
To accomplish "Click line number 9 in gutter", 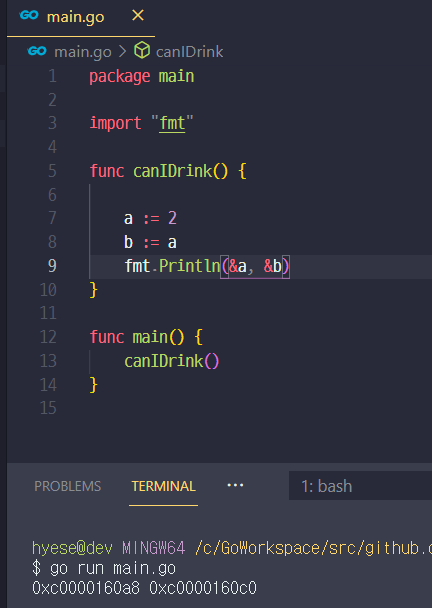I will pos(52,266).
